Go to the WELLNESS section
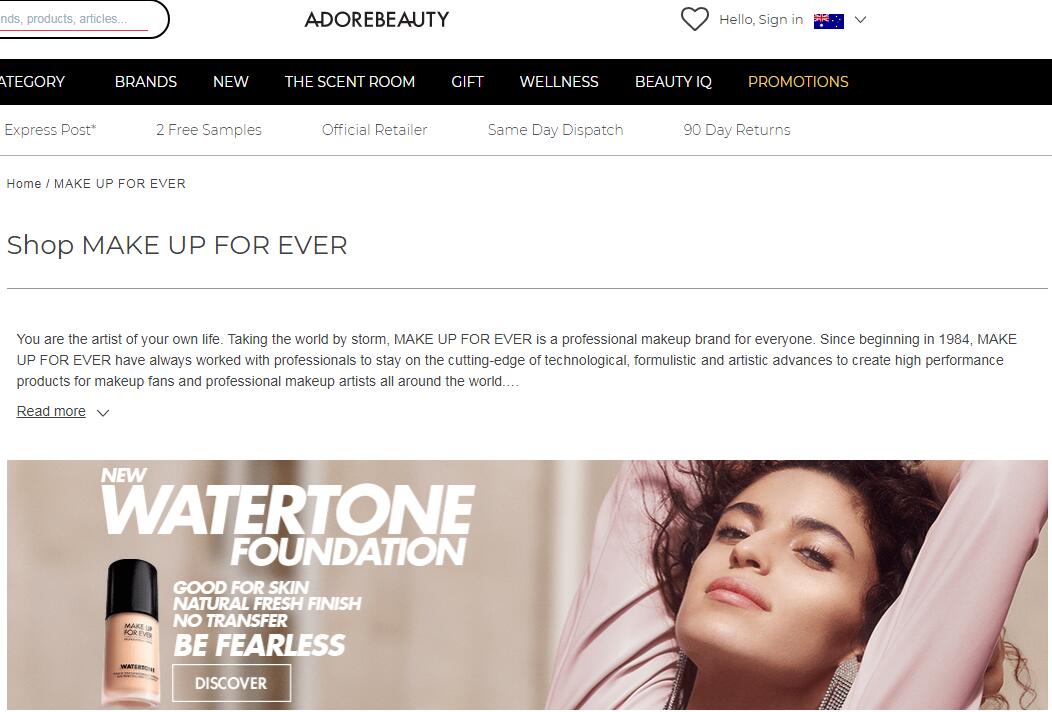Image resolution: width=1052 pixels, height=712 pixels. (559, 82)
